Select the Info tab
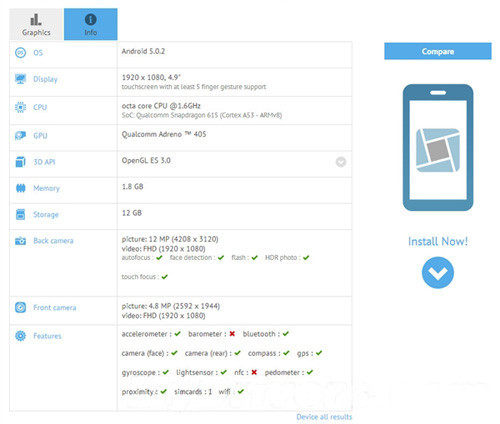The width and height of the screenshot is (500, 424). click(x=91, y=24)
